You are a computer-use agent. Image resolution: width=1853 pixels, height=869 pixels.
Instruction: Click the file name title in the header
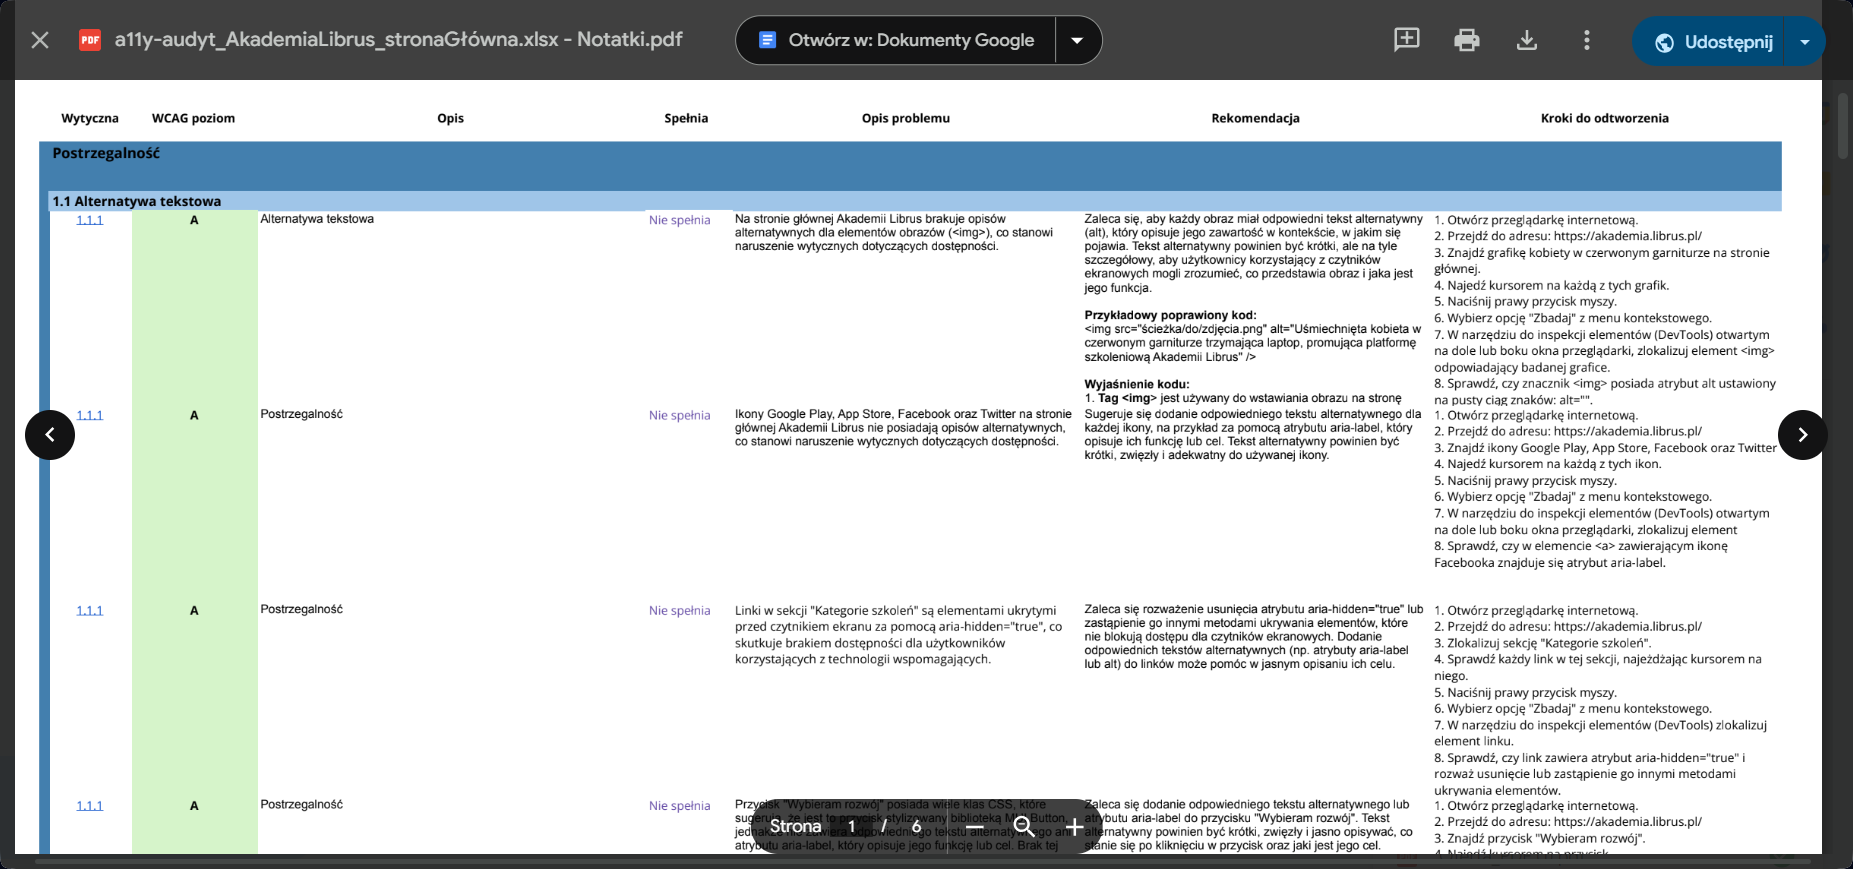pyautogui.click(x=398, y=40)
